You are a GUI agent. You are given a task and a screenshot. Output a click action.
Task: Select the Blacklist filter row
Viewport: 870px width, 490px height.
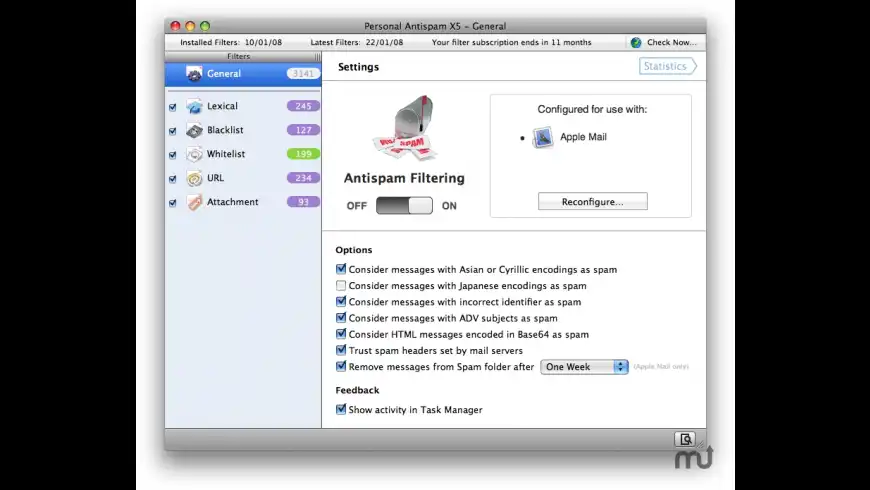(x=243, y=130)
